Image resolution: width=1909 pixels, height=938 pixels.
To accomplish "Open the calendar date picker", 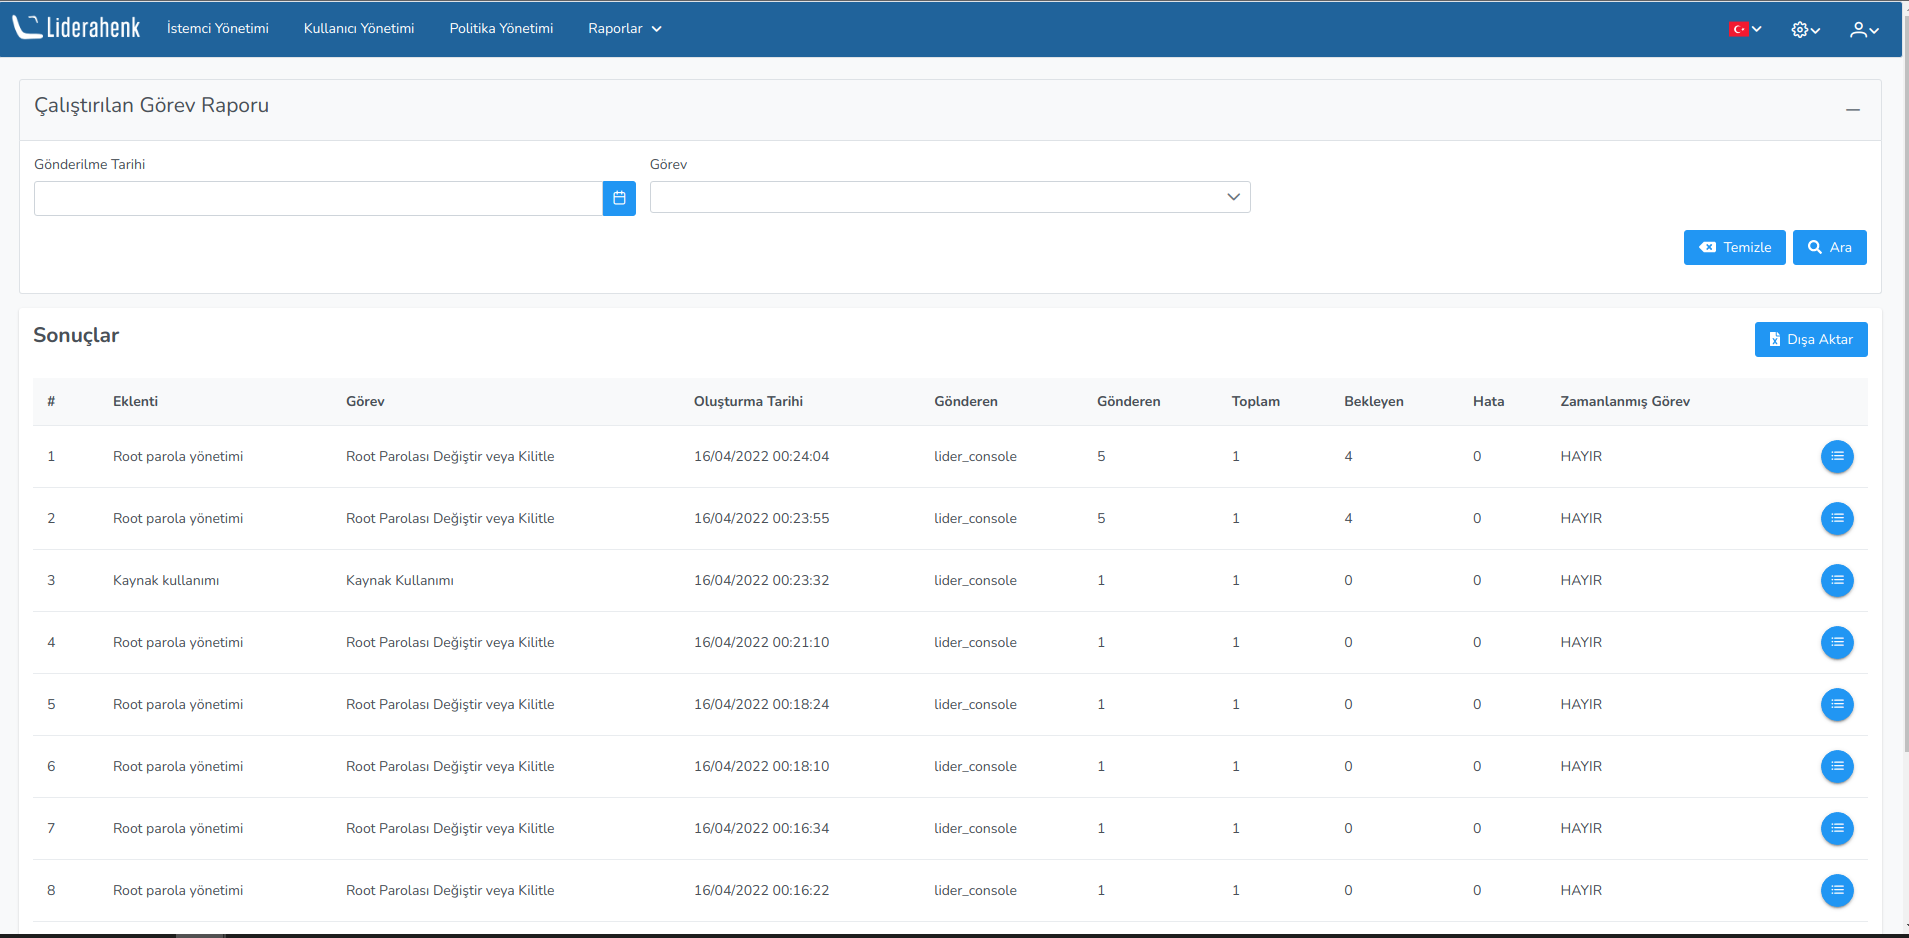I will pos(619,198).
